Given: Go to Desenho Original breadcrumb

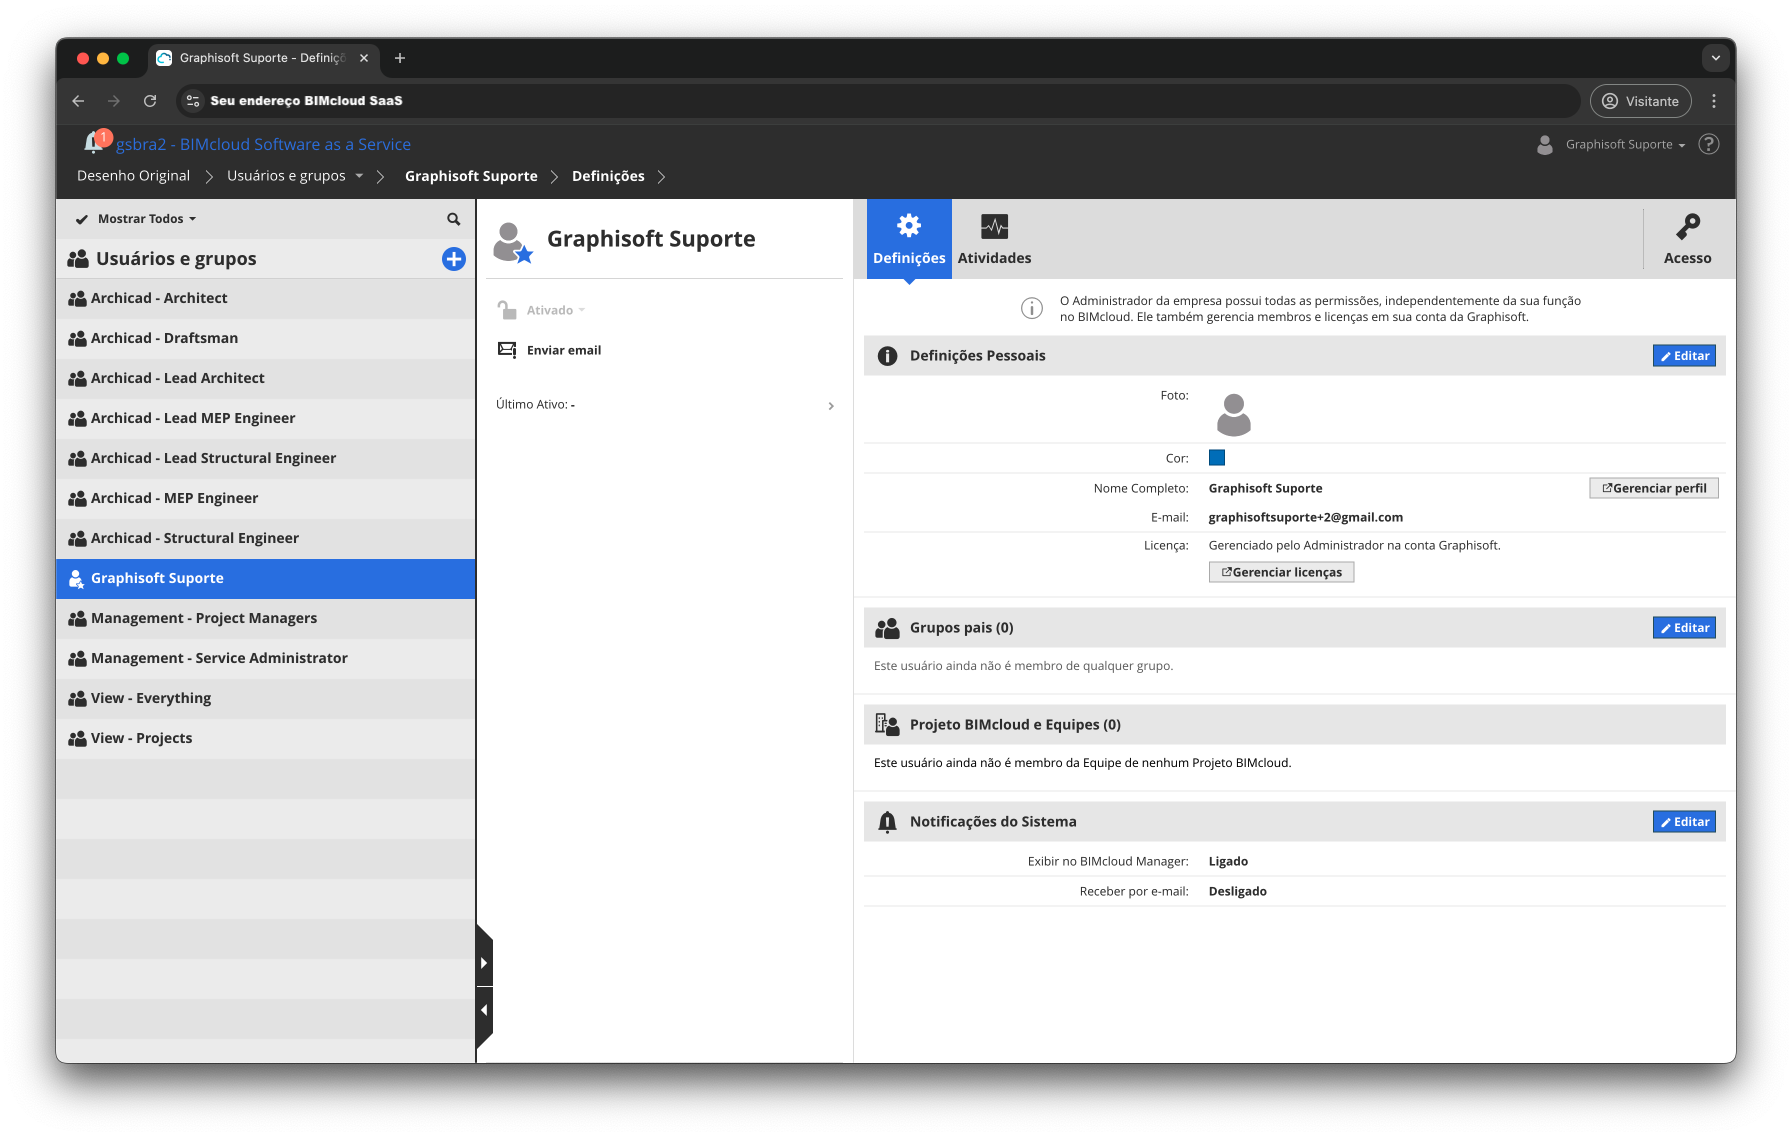Looking at the screenshot, I should click(133, 176).
